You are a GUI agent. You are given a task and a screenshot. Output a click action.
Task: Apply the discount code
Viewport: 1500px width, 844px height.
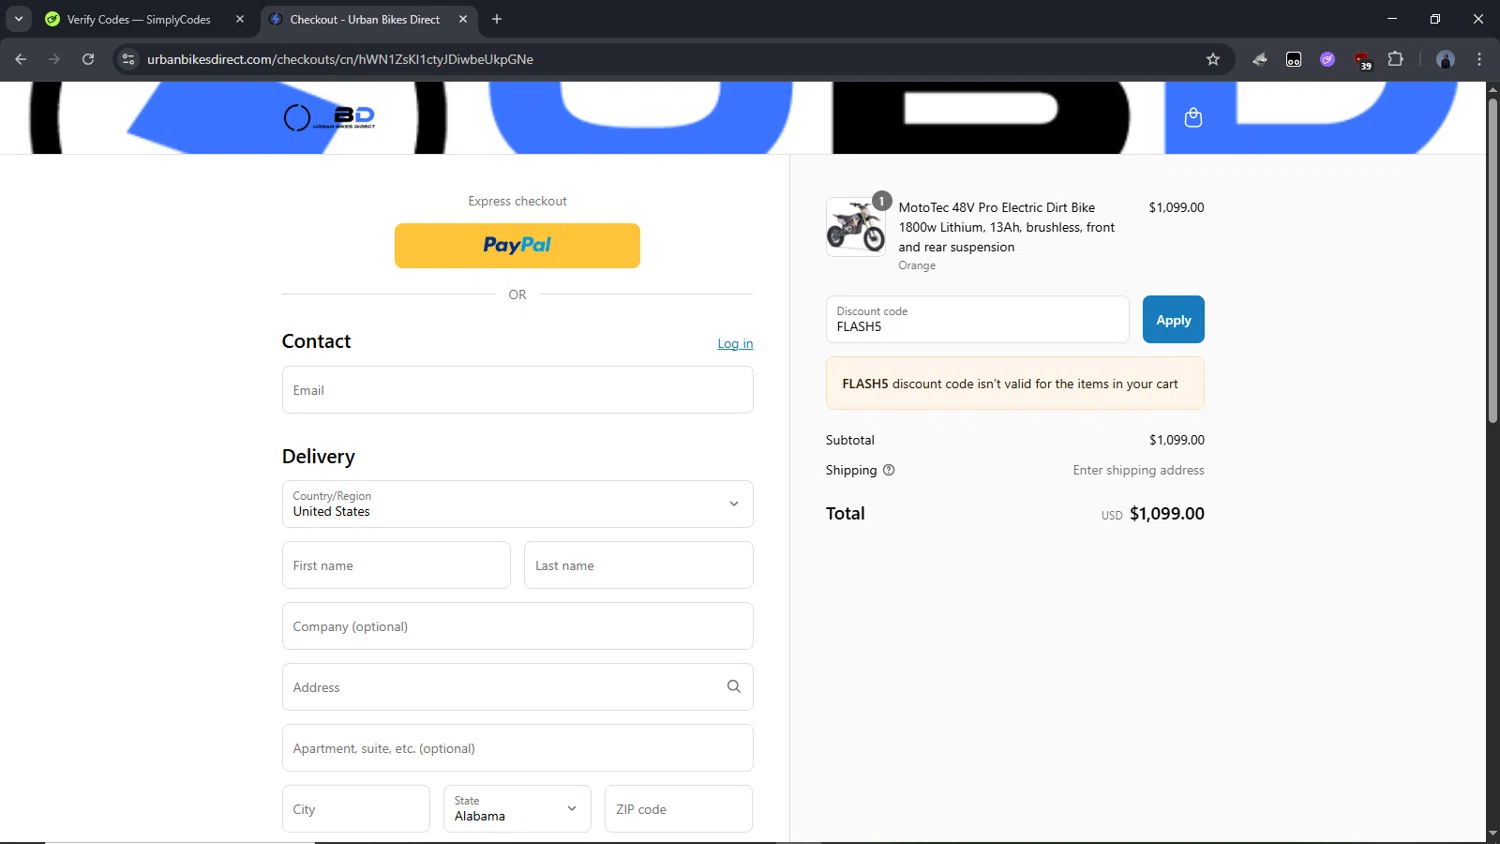point(1173,320)
